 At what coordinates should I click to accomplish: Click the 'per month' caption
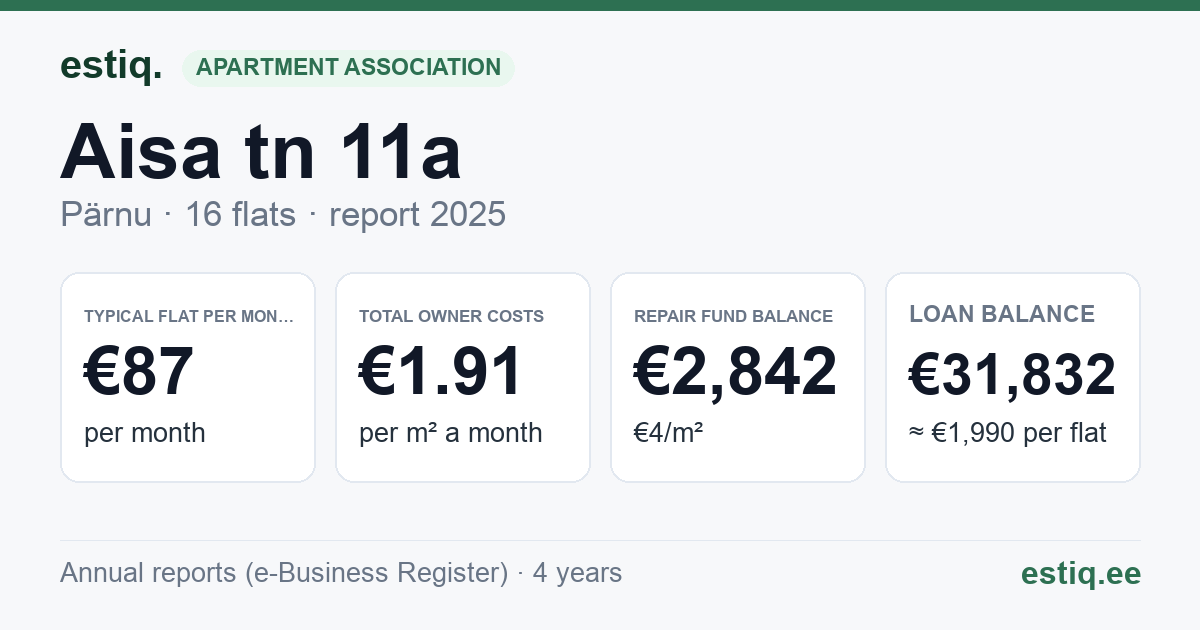click(x=145, y=433)
